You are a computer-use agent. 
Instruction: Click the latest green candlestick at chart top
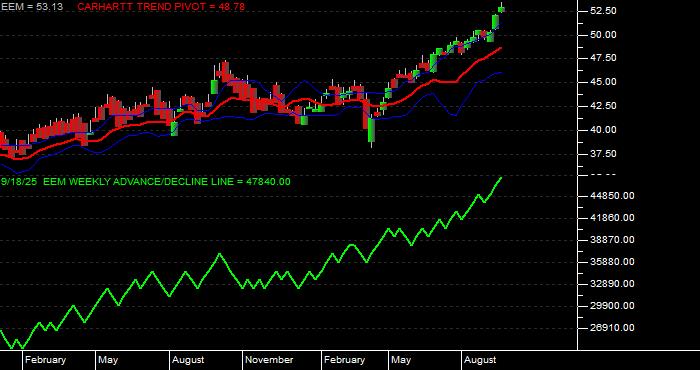501,9
